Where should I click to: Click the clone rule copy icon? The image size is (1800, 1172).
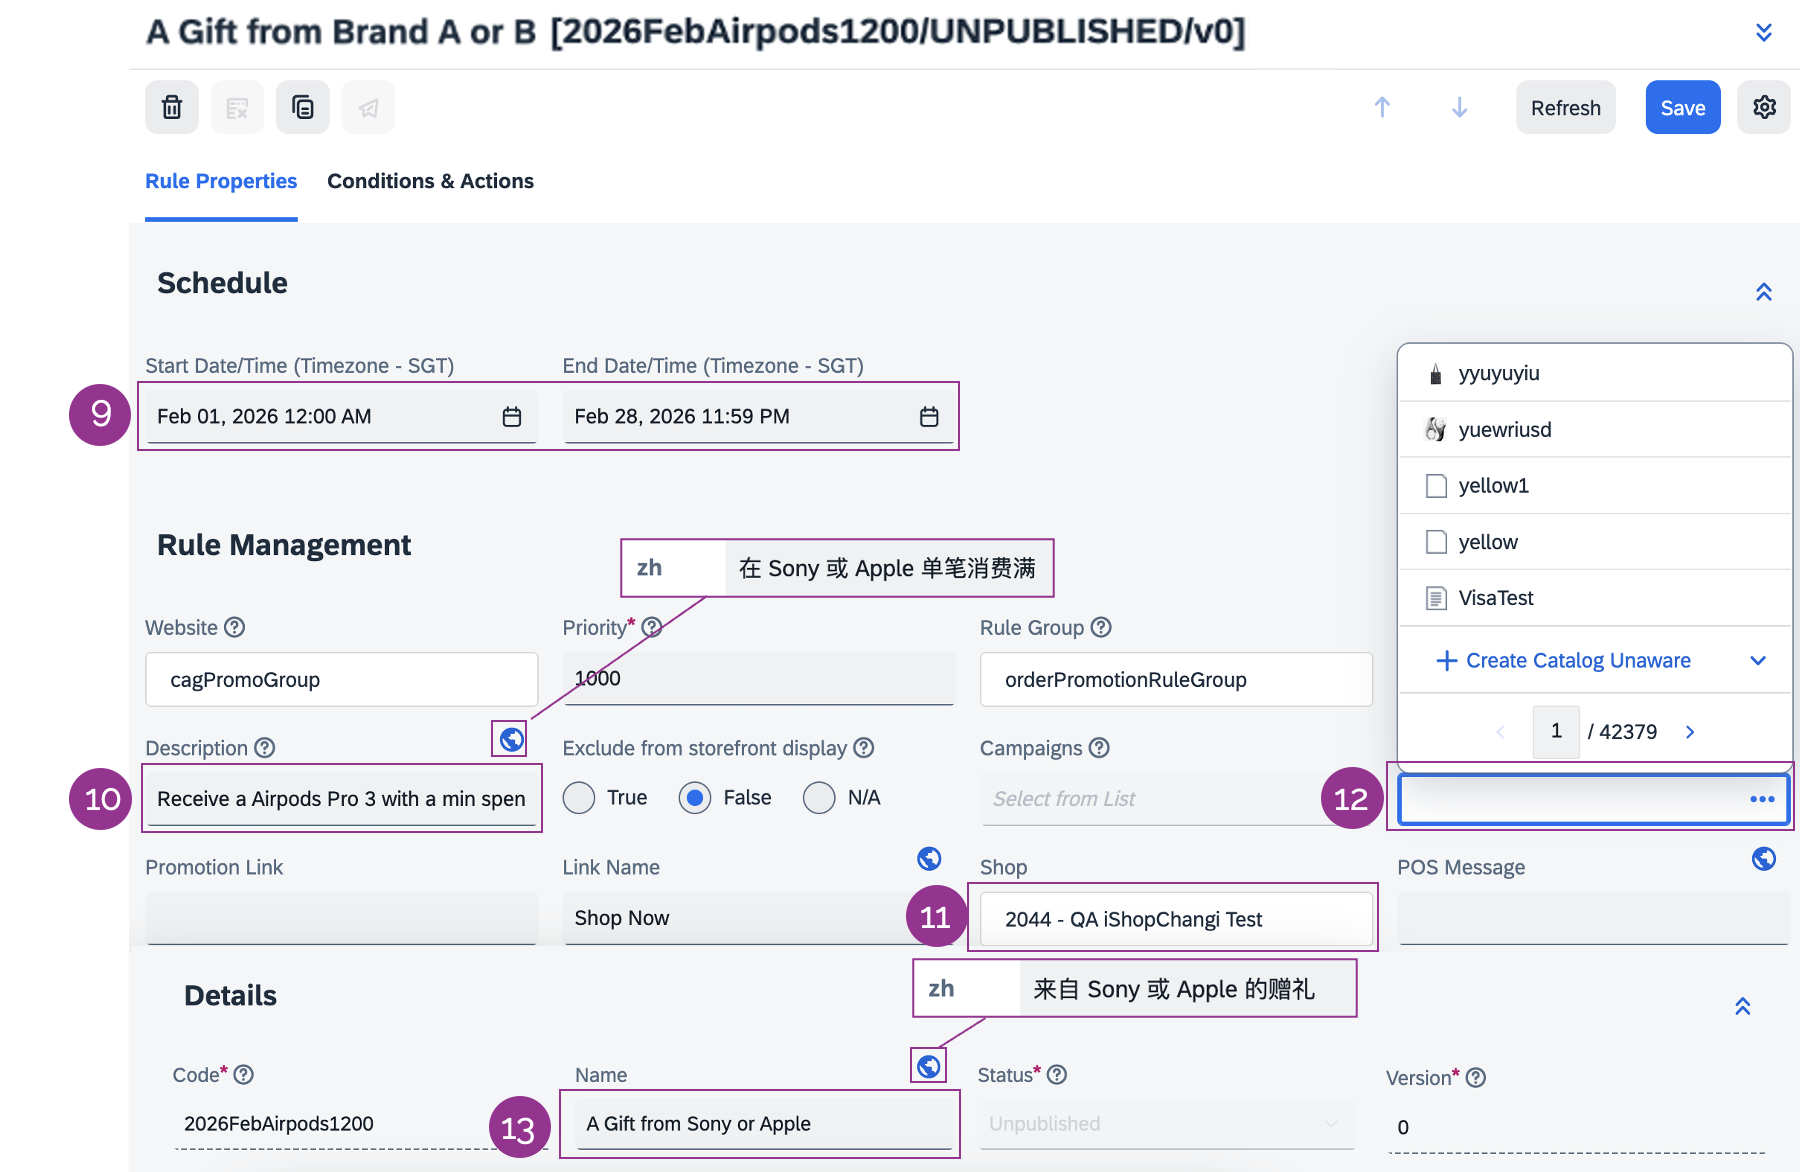point(302,107)
